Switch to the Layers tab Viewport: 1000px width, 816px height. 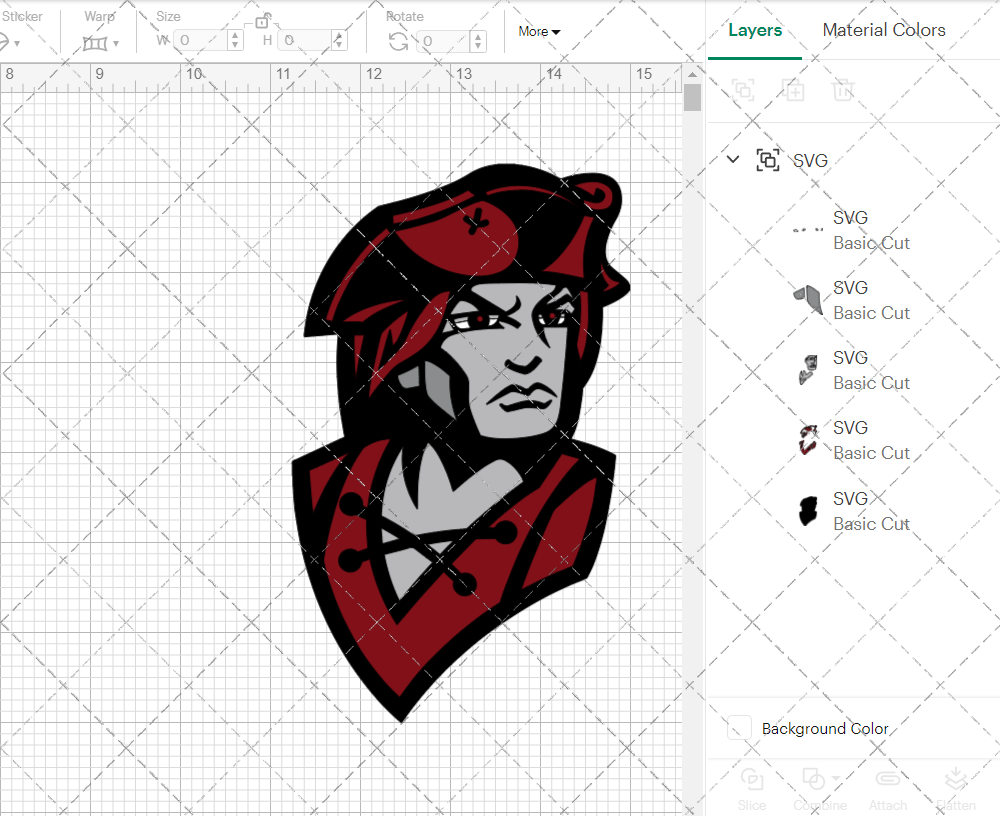(x=754, y=30)
